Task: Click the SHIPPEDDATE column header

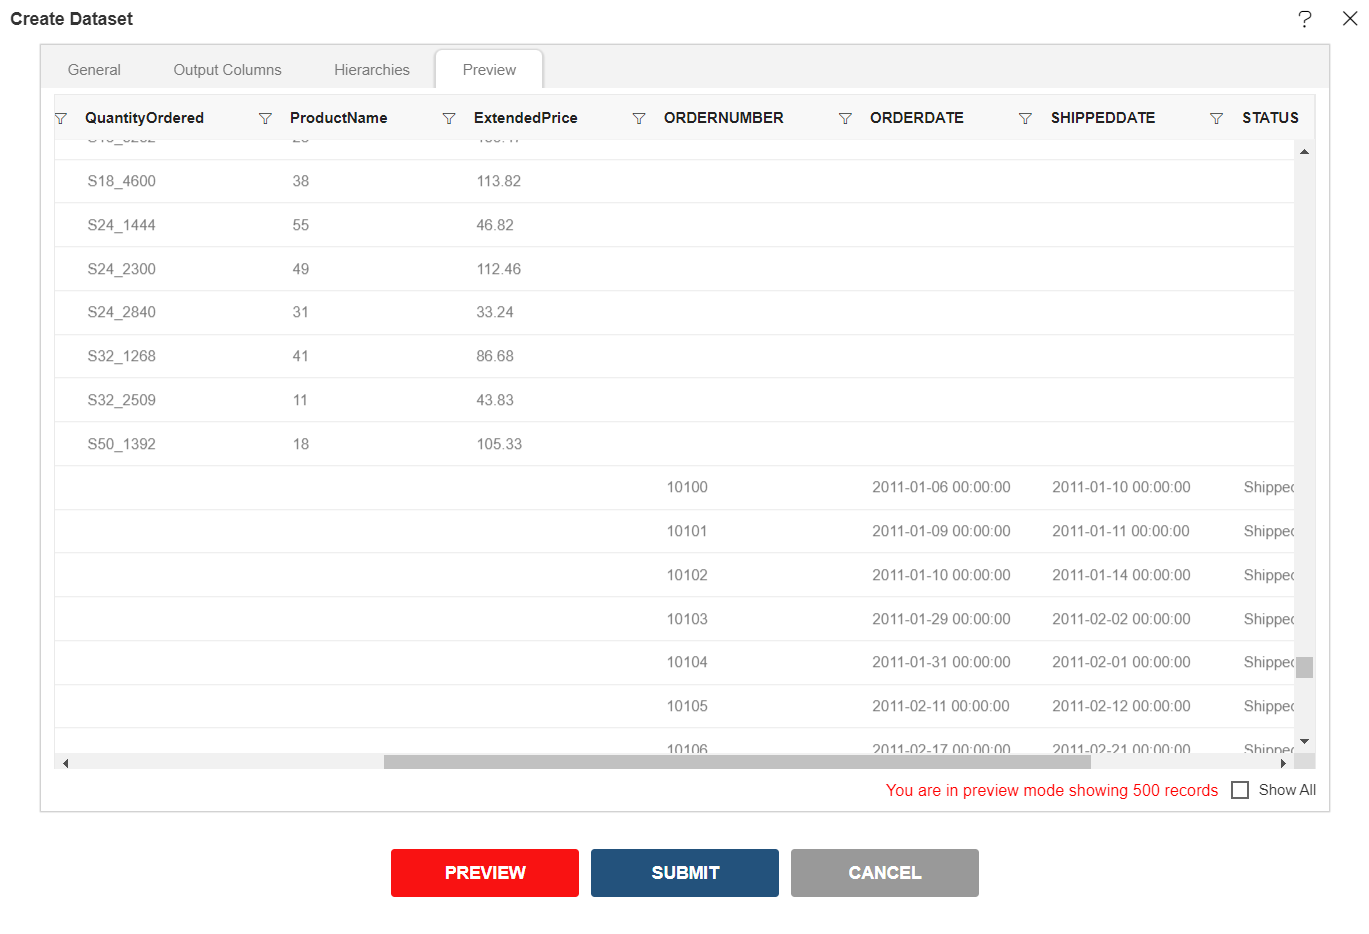Action: pos(1103,118)
